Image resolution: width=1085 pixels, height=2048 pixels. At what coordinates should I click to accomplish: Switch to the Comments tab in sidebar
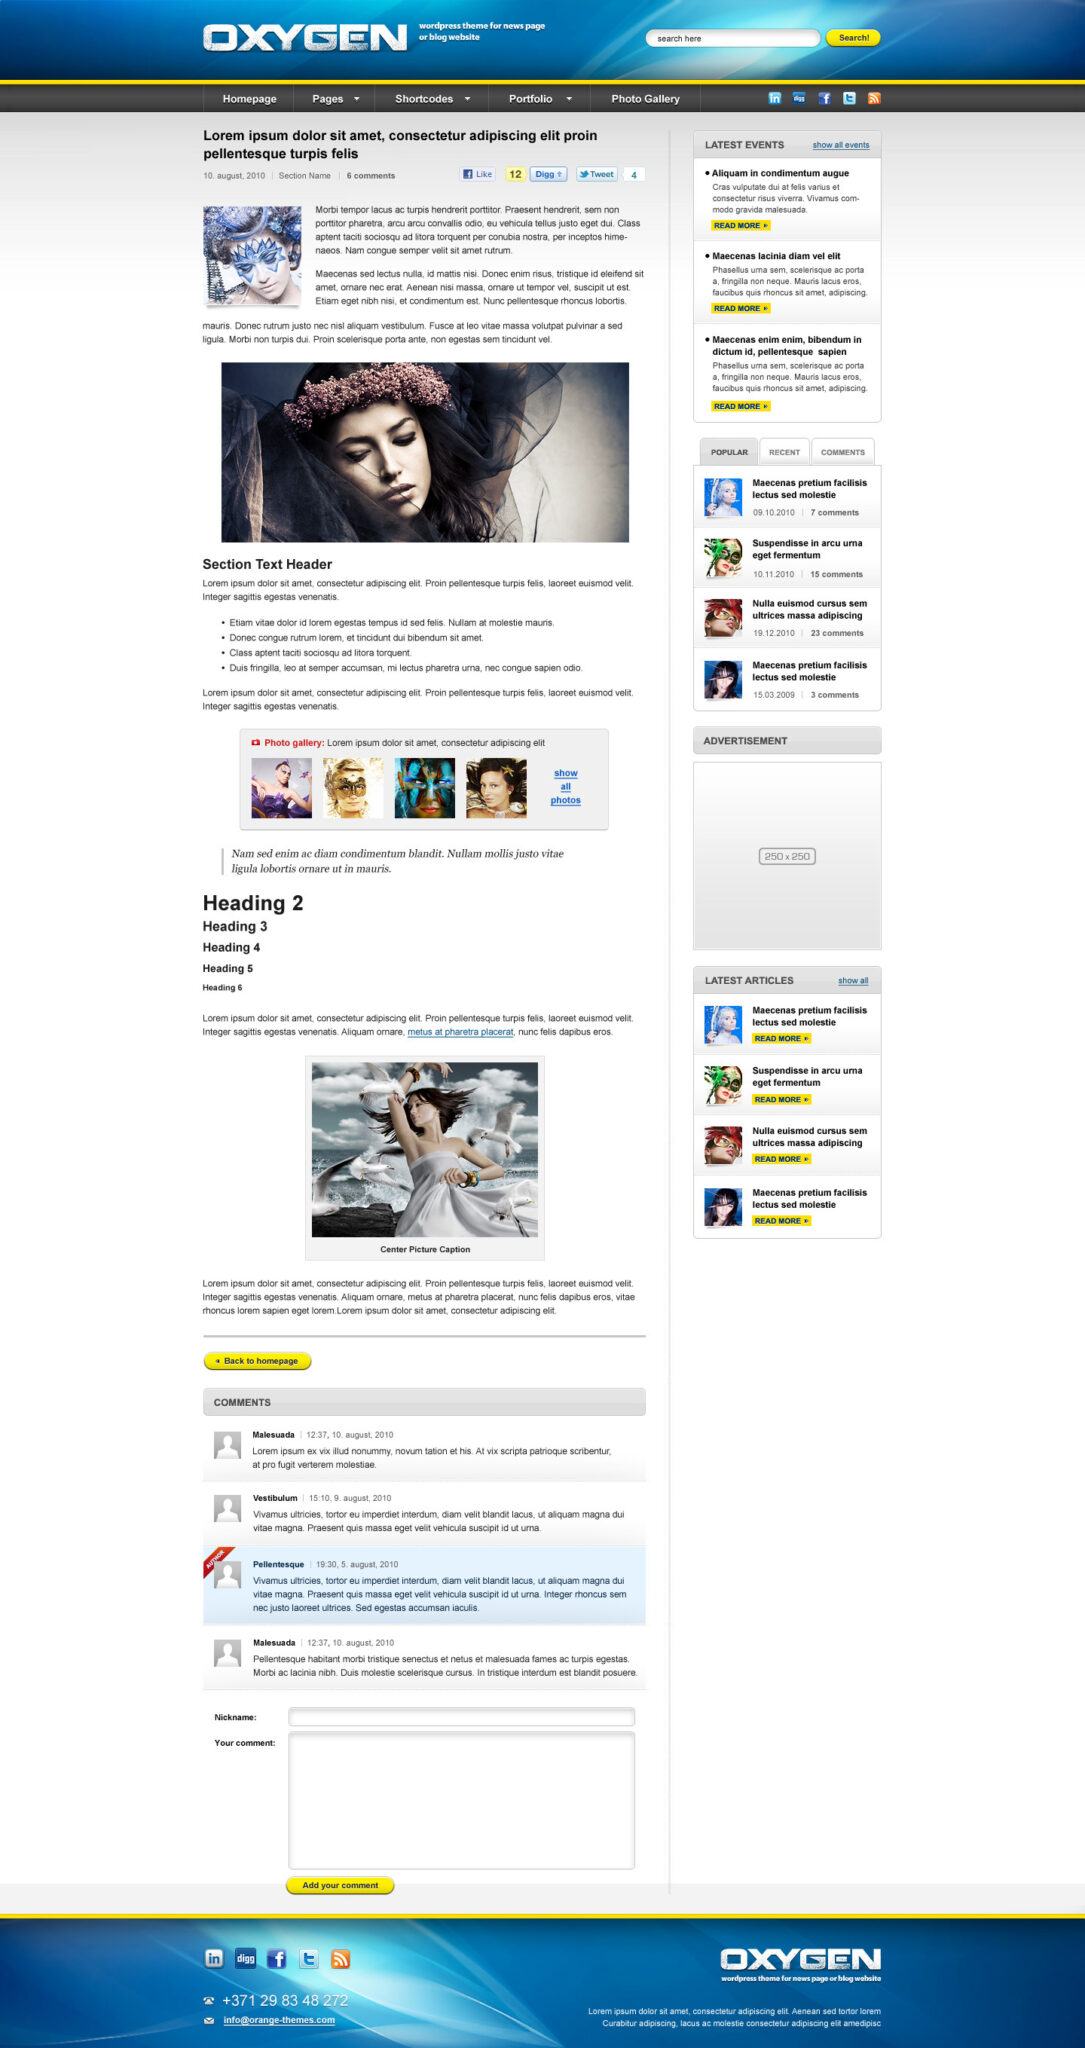tap(842, 452)
